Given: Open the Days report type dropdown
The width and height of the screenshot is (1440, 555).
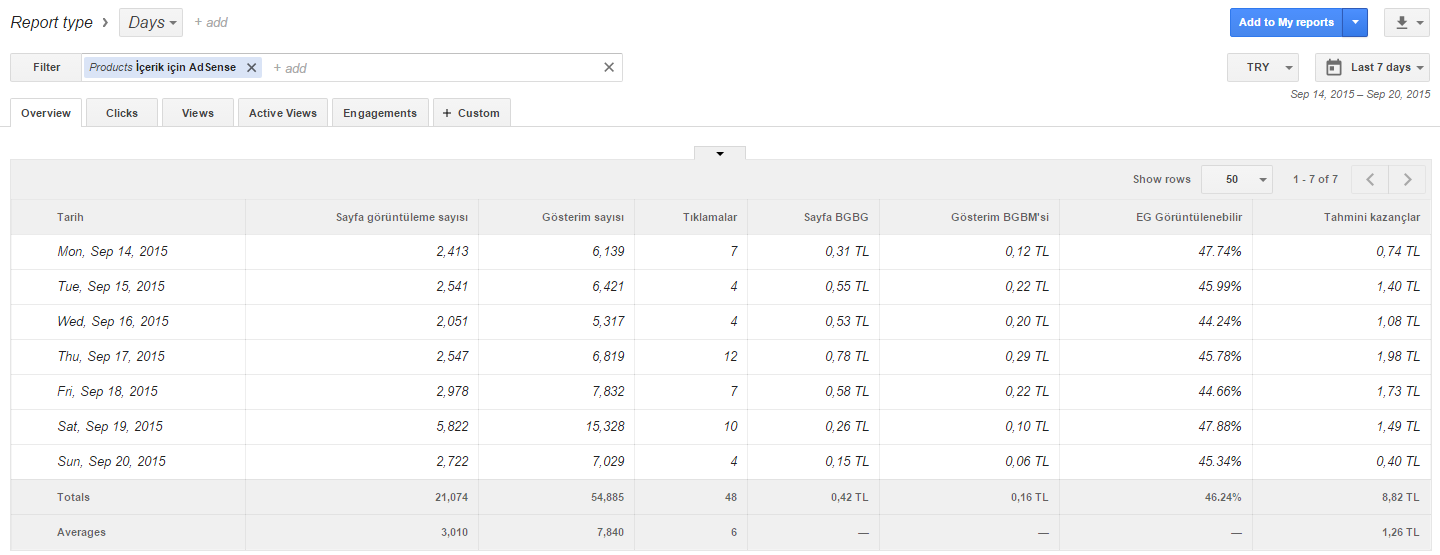Looking at the screenshot, I should click(151, 22).
